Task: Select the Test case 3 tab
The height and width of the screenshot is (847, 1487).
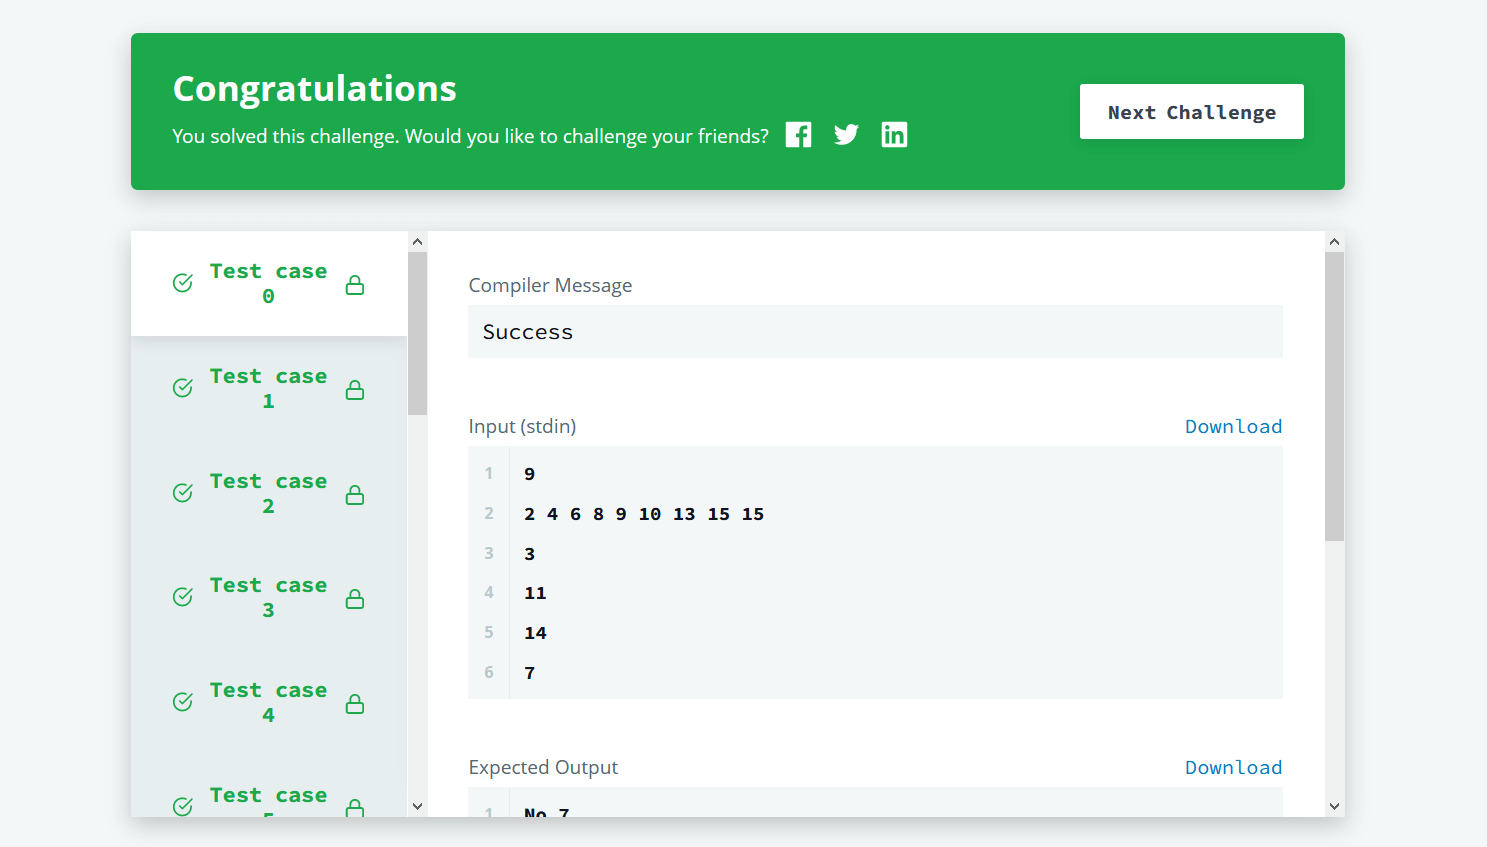Action: (268, 597)
